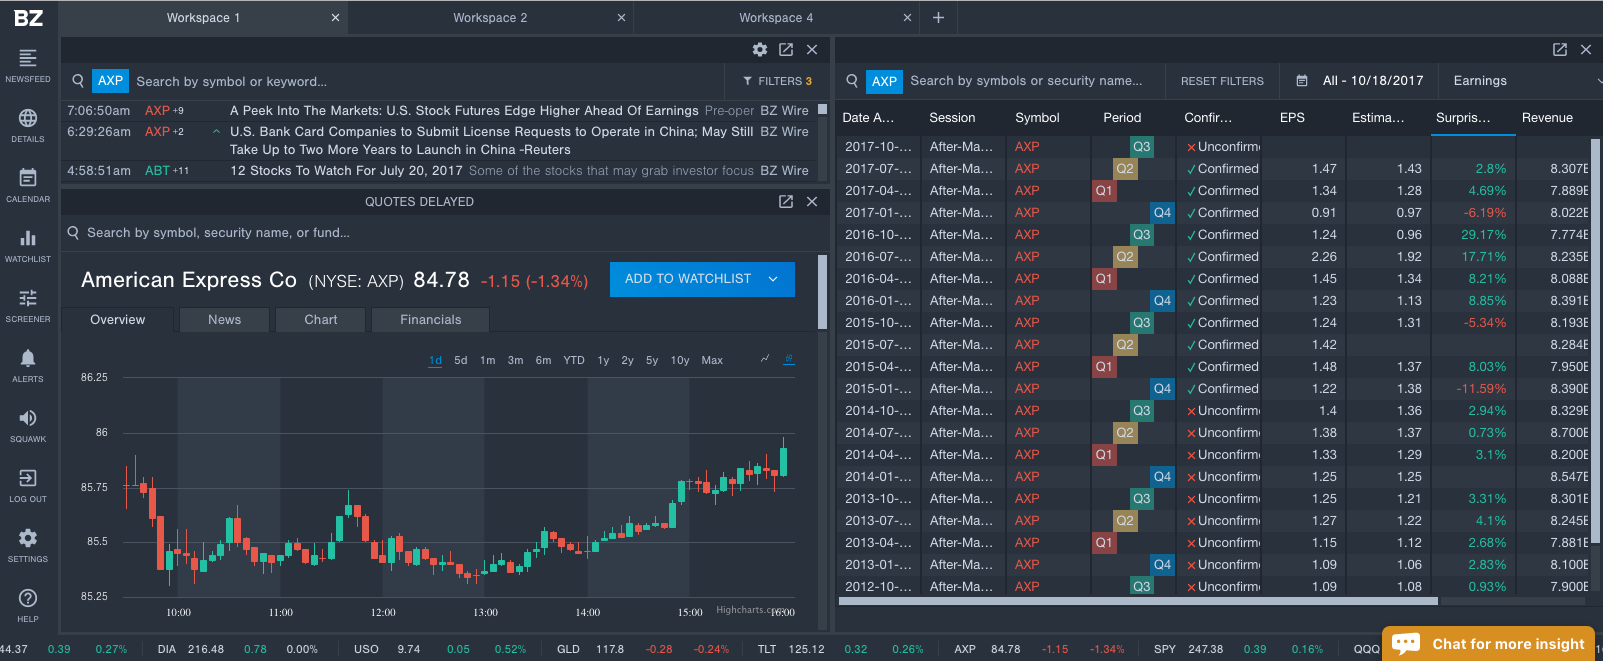The height and width of the screenshot is (661, 1603).
Task: Switch chart to line view icon
Action: (x=765, y=359)
